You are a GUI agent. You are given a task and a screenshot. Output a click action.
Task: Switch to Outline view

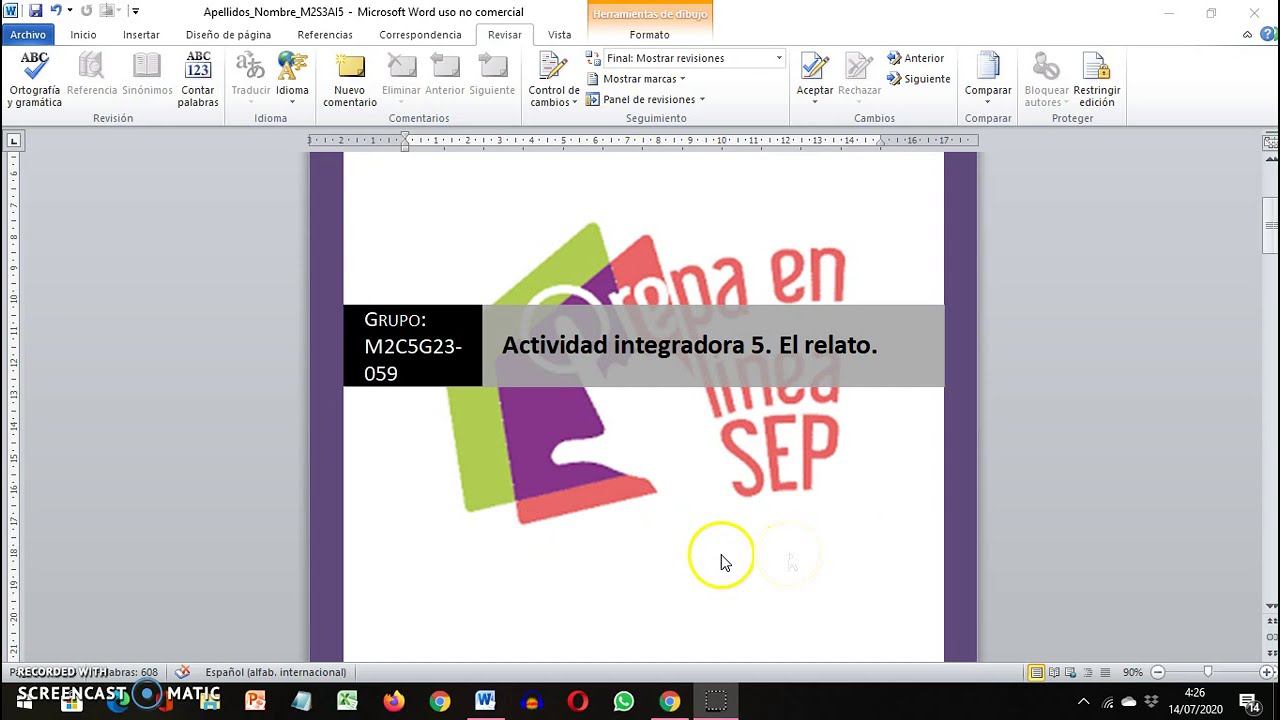1087,672
